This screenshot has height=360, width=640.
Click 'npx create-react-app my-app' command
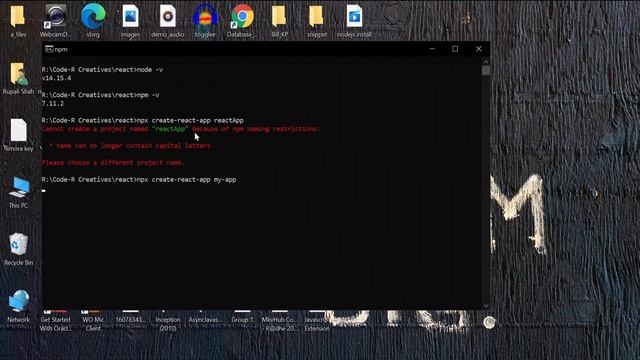click(x=139, y=180)
